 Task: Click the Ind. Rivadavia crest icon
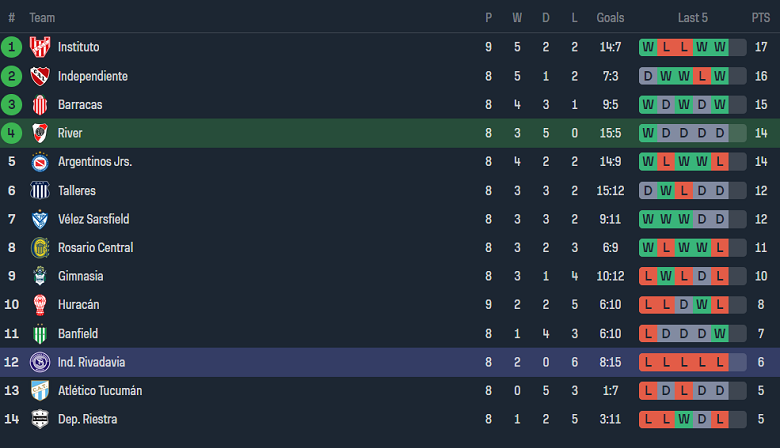point(40,362)
